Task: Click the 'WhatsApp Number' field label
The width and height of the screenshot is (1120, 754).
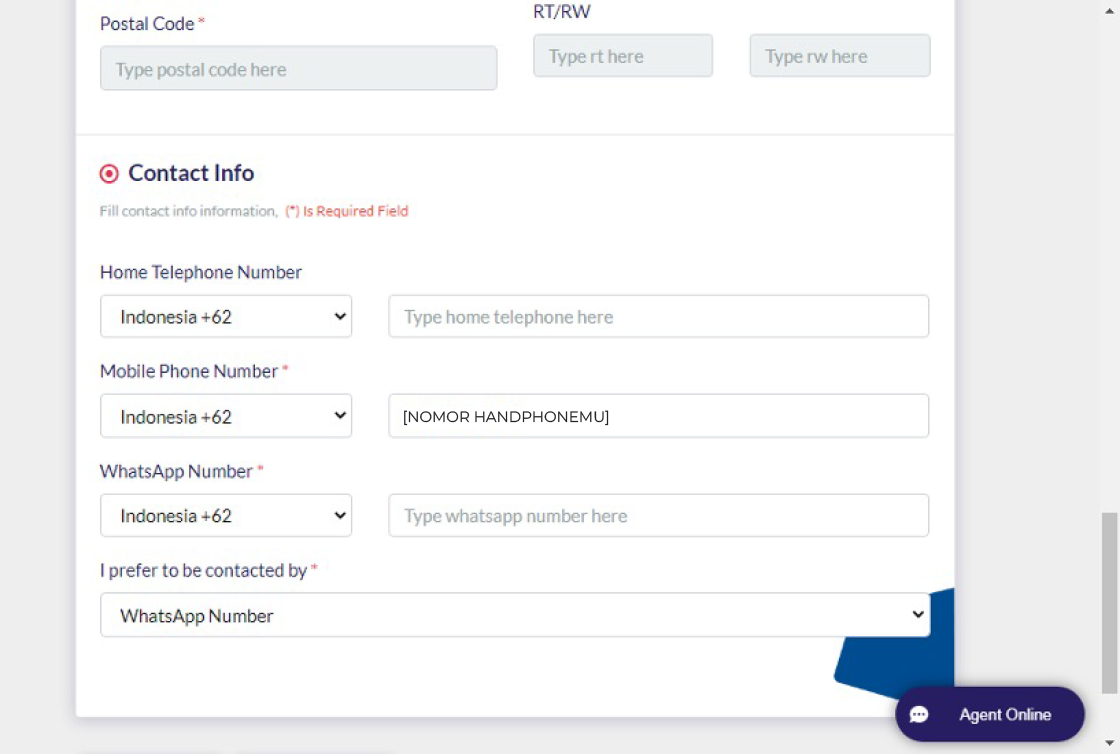Action: tap(176, 471)
